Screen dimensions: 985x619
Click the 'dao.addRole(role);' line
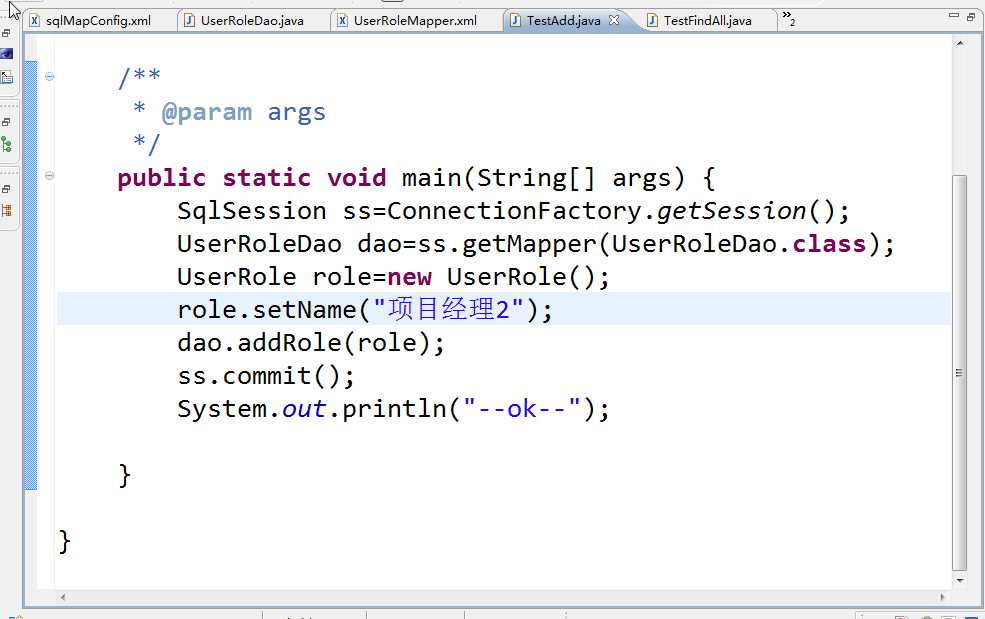(311, 343)
